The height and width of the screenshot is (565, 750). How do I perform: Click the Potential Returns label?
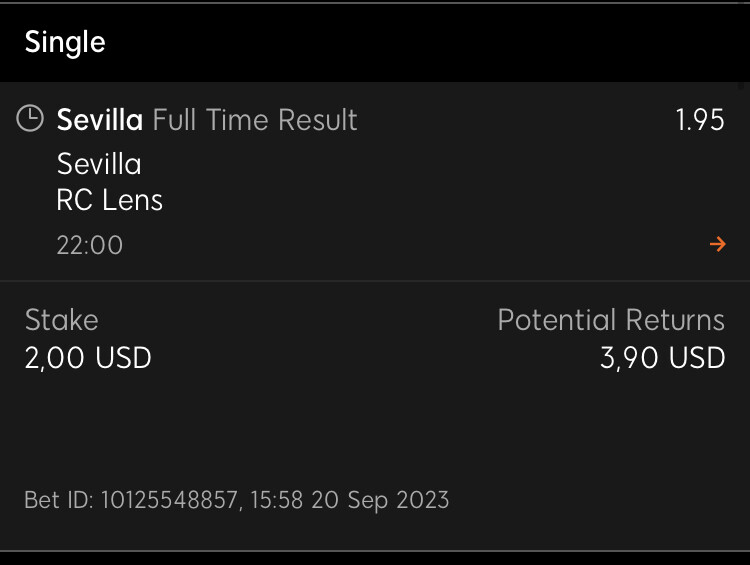(x=611, y=320)
